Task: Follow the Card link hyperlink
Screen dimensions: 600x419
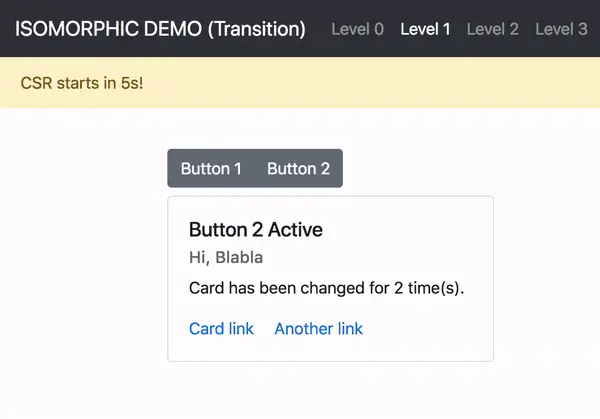Action: 221,328
